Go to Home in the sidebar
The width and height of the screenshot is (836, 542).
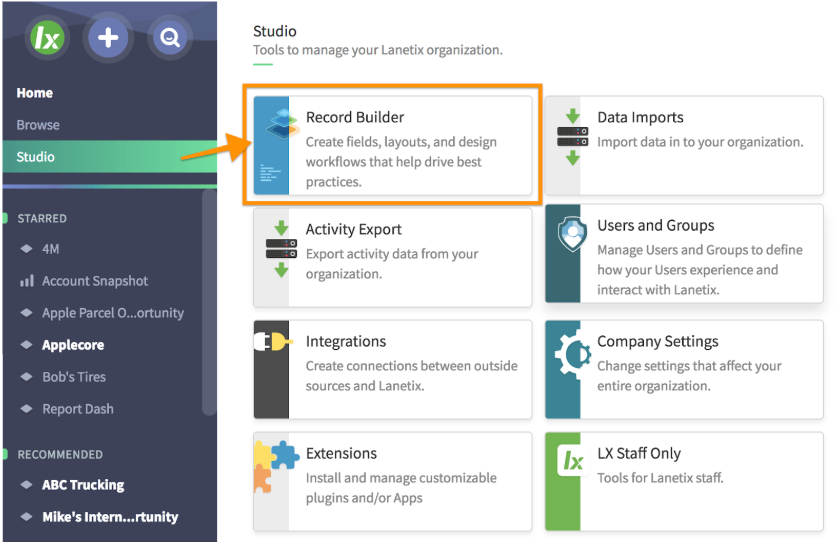[x=35, y=93]
